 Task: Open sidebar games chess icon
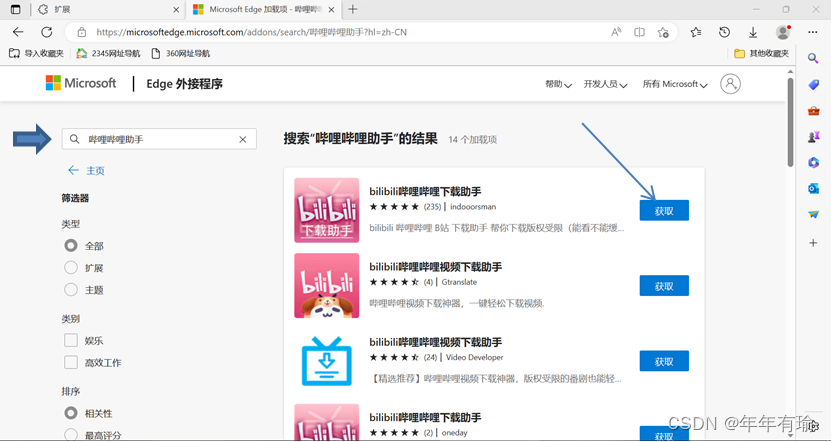pos(813,137)
